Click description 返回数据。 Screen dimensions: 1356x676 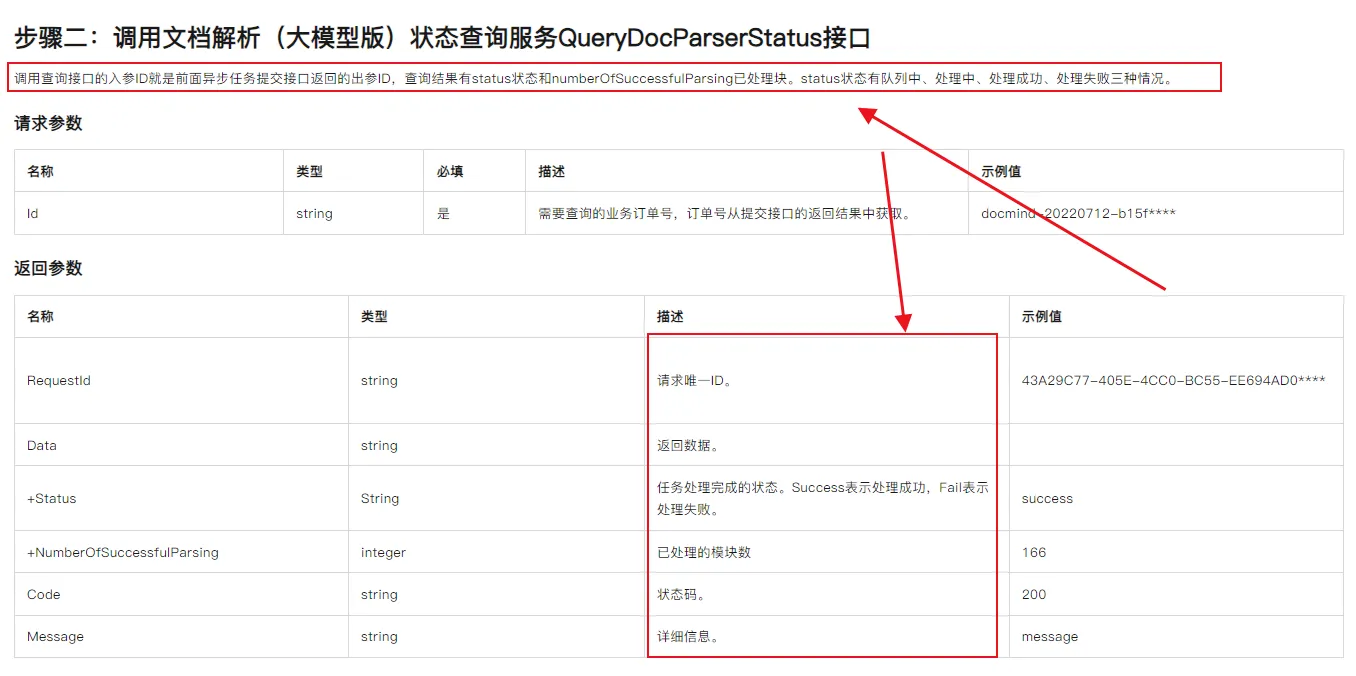point(687,445)
